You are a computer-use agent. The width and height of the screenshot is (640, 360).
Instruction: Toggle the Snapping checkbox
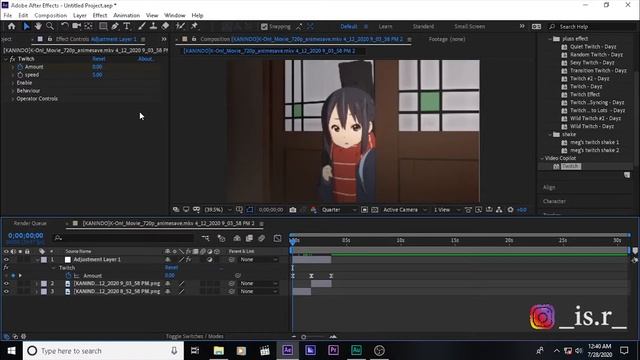tap(264, 27)
